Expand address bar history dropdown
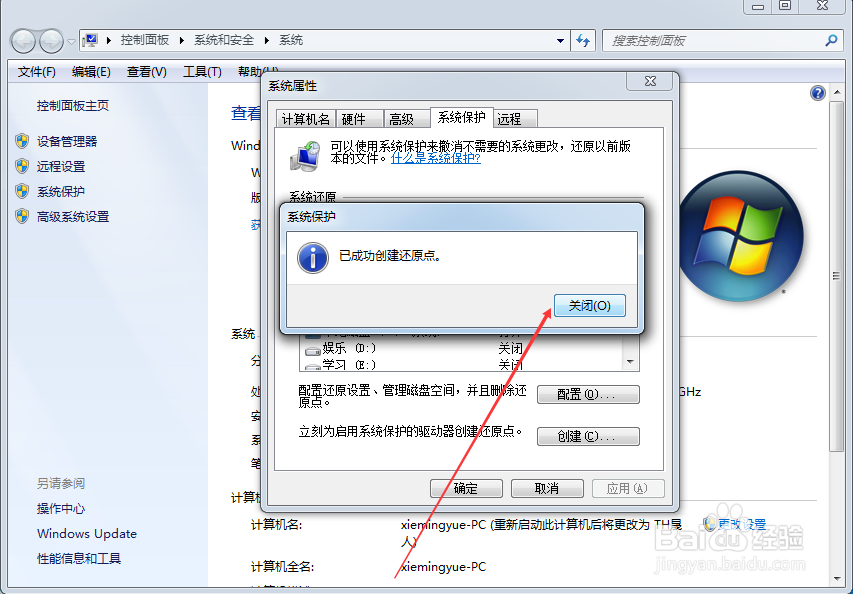This screenshot has width=853, height=594. [560, 41]
